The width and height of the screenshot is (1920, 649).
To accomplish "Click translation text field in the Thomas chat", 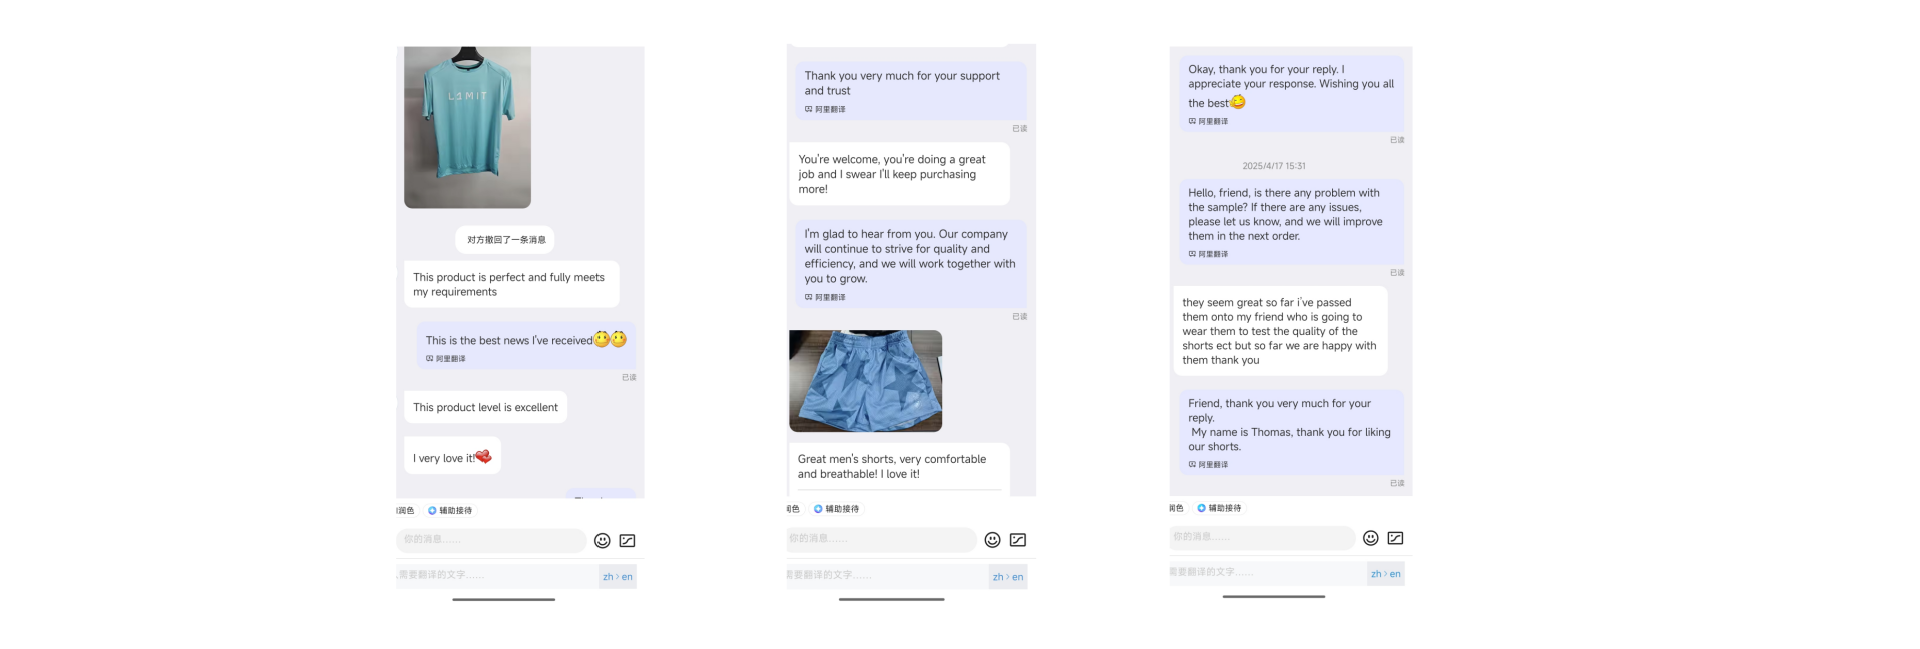I will tap(1267, 573).
